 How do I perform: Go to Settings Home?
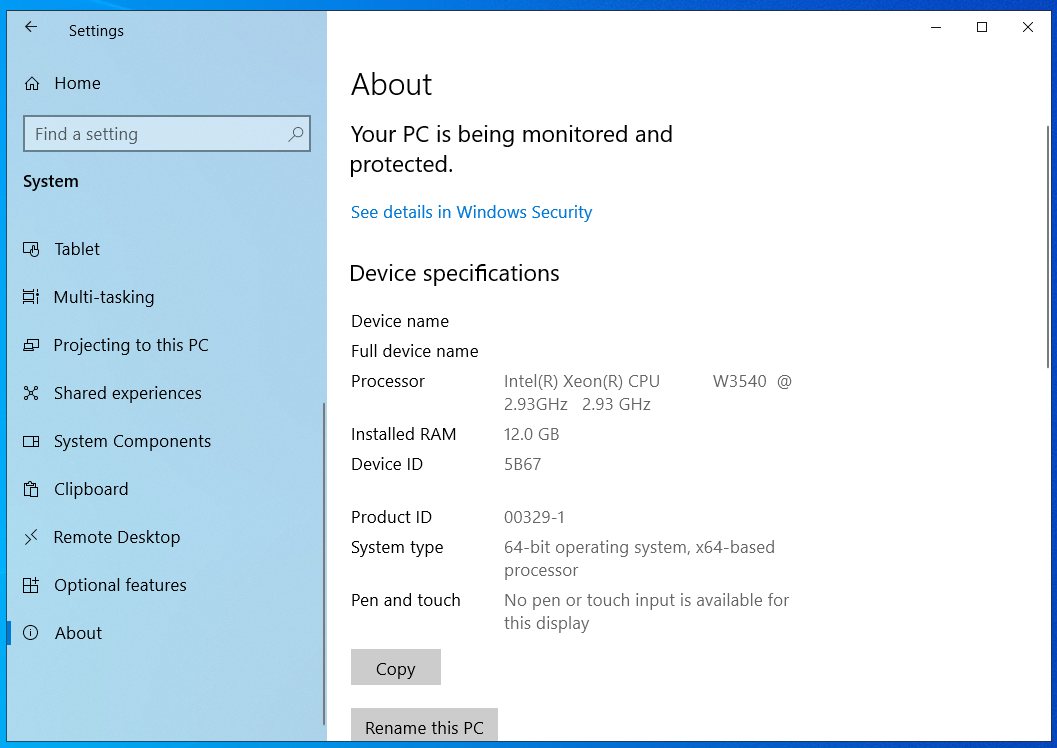point(166,84)
